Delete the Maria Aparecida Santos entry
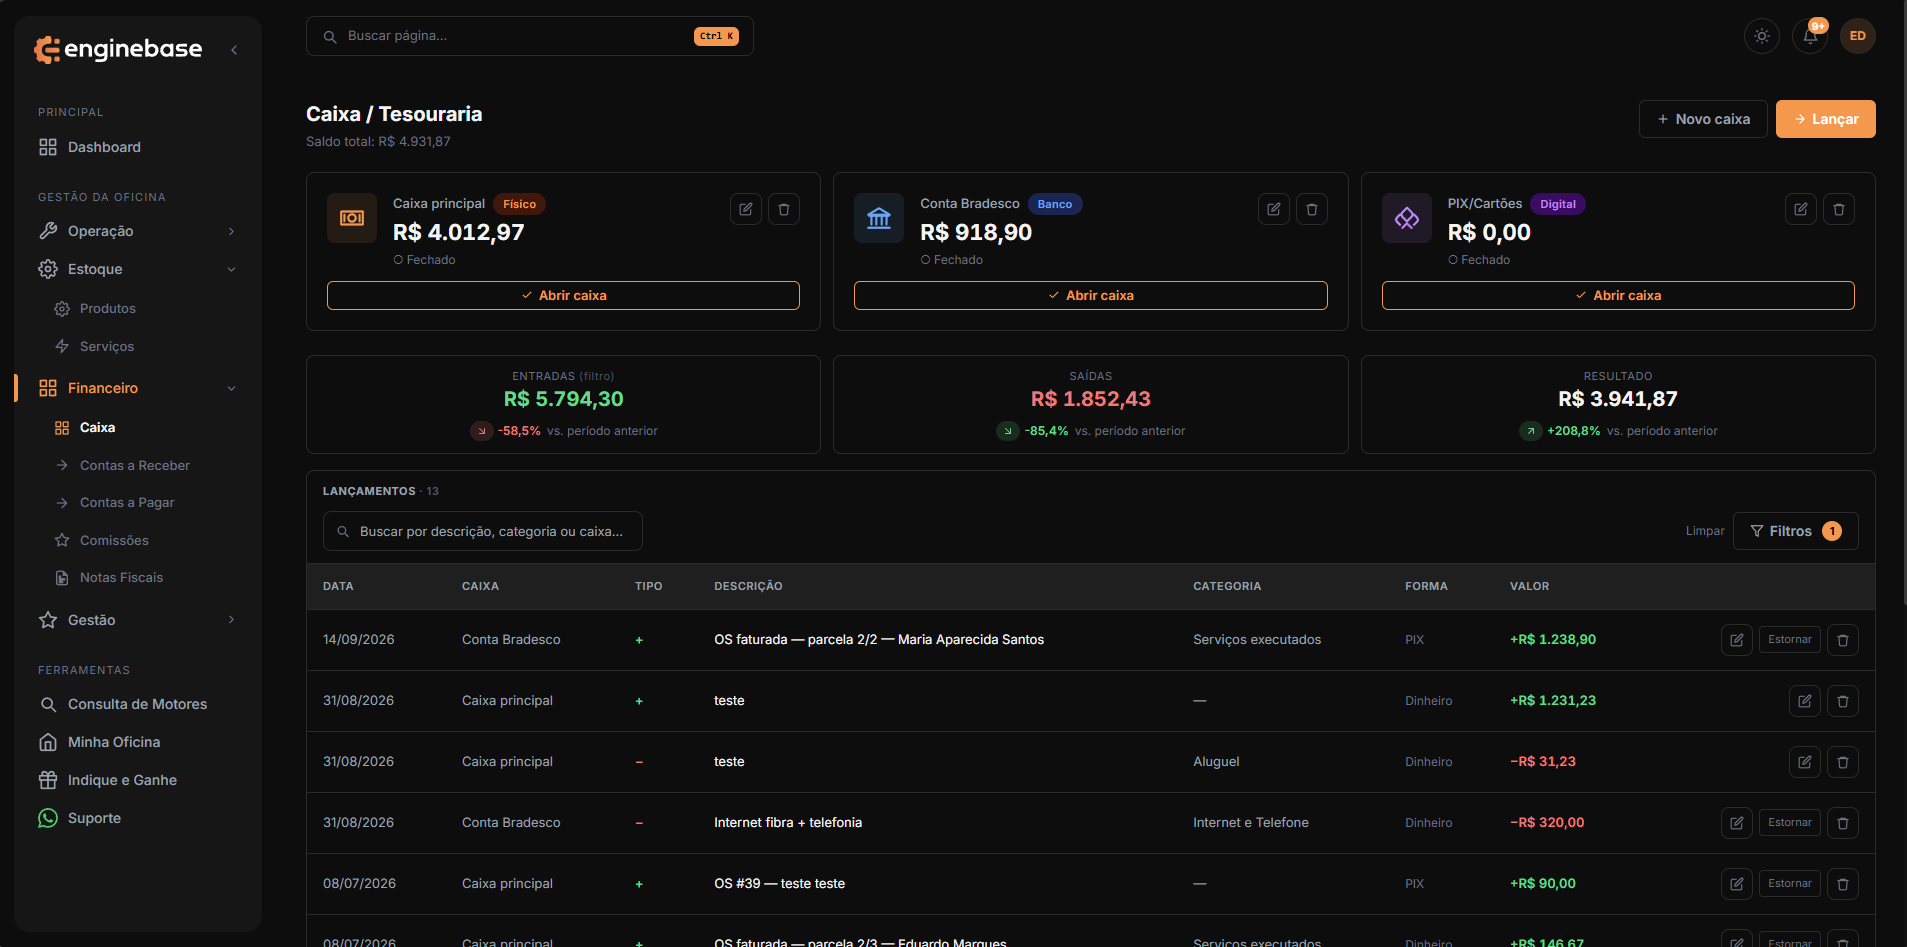Viewport: 1907px width, 947px height. pos(1843,640)
